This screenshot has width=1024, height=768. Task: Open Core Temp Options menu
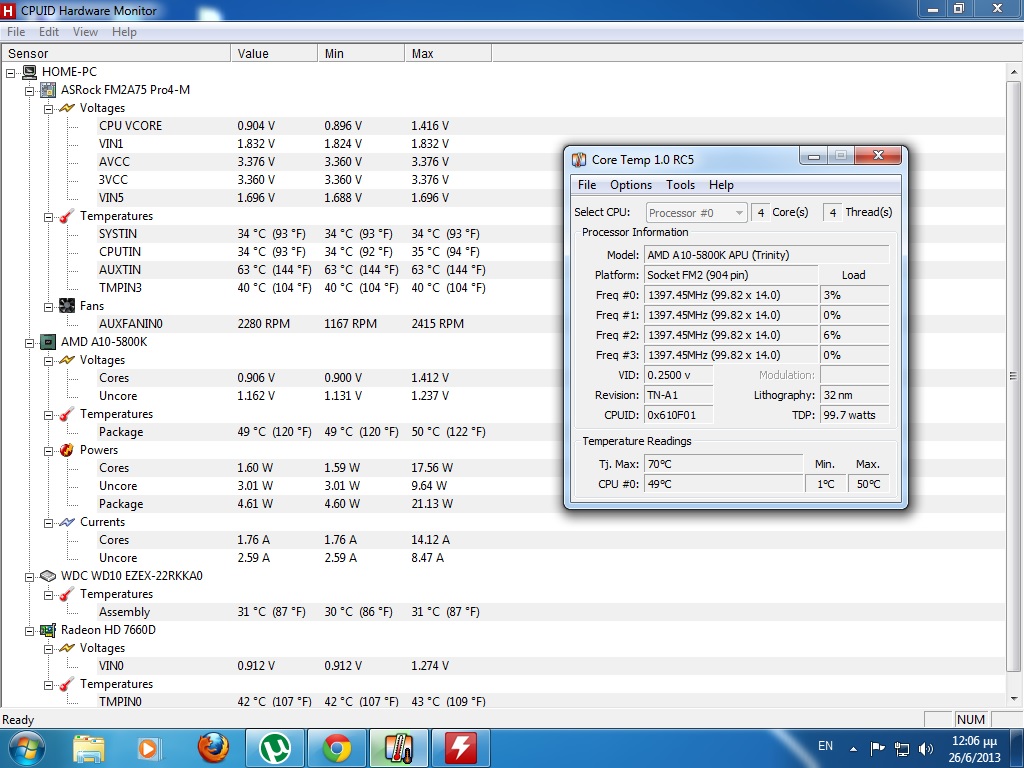coord(631,185)
